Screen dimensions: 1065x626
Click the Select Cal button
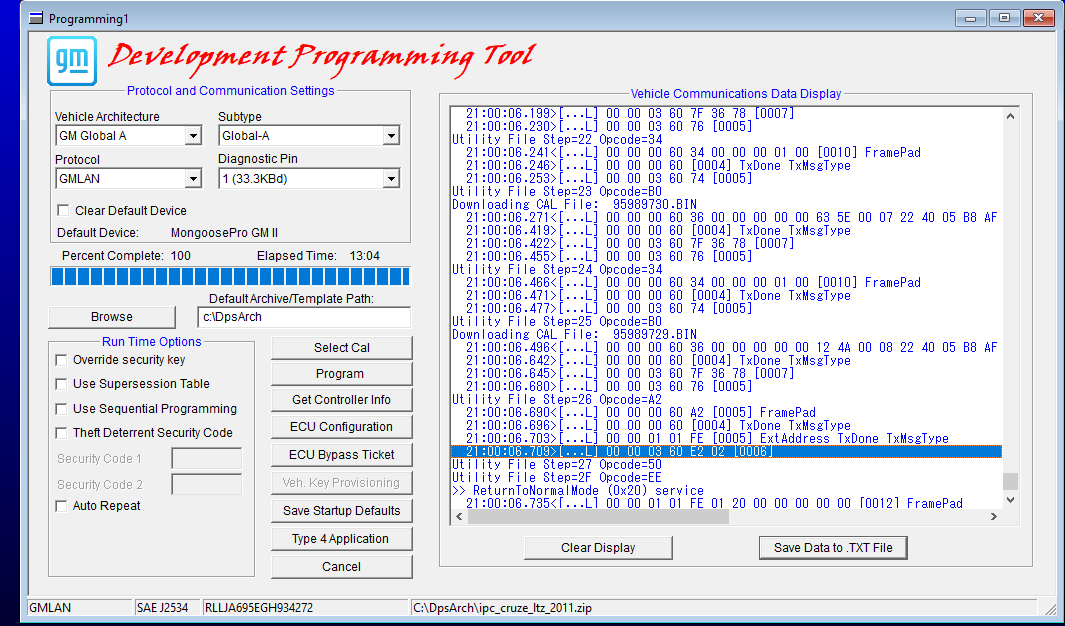tap(342, 348)
